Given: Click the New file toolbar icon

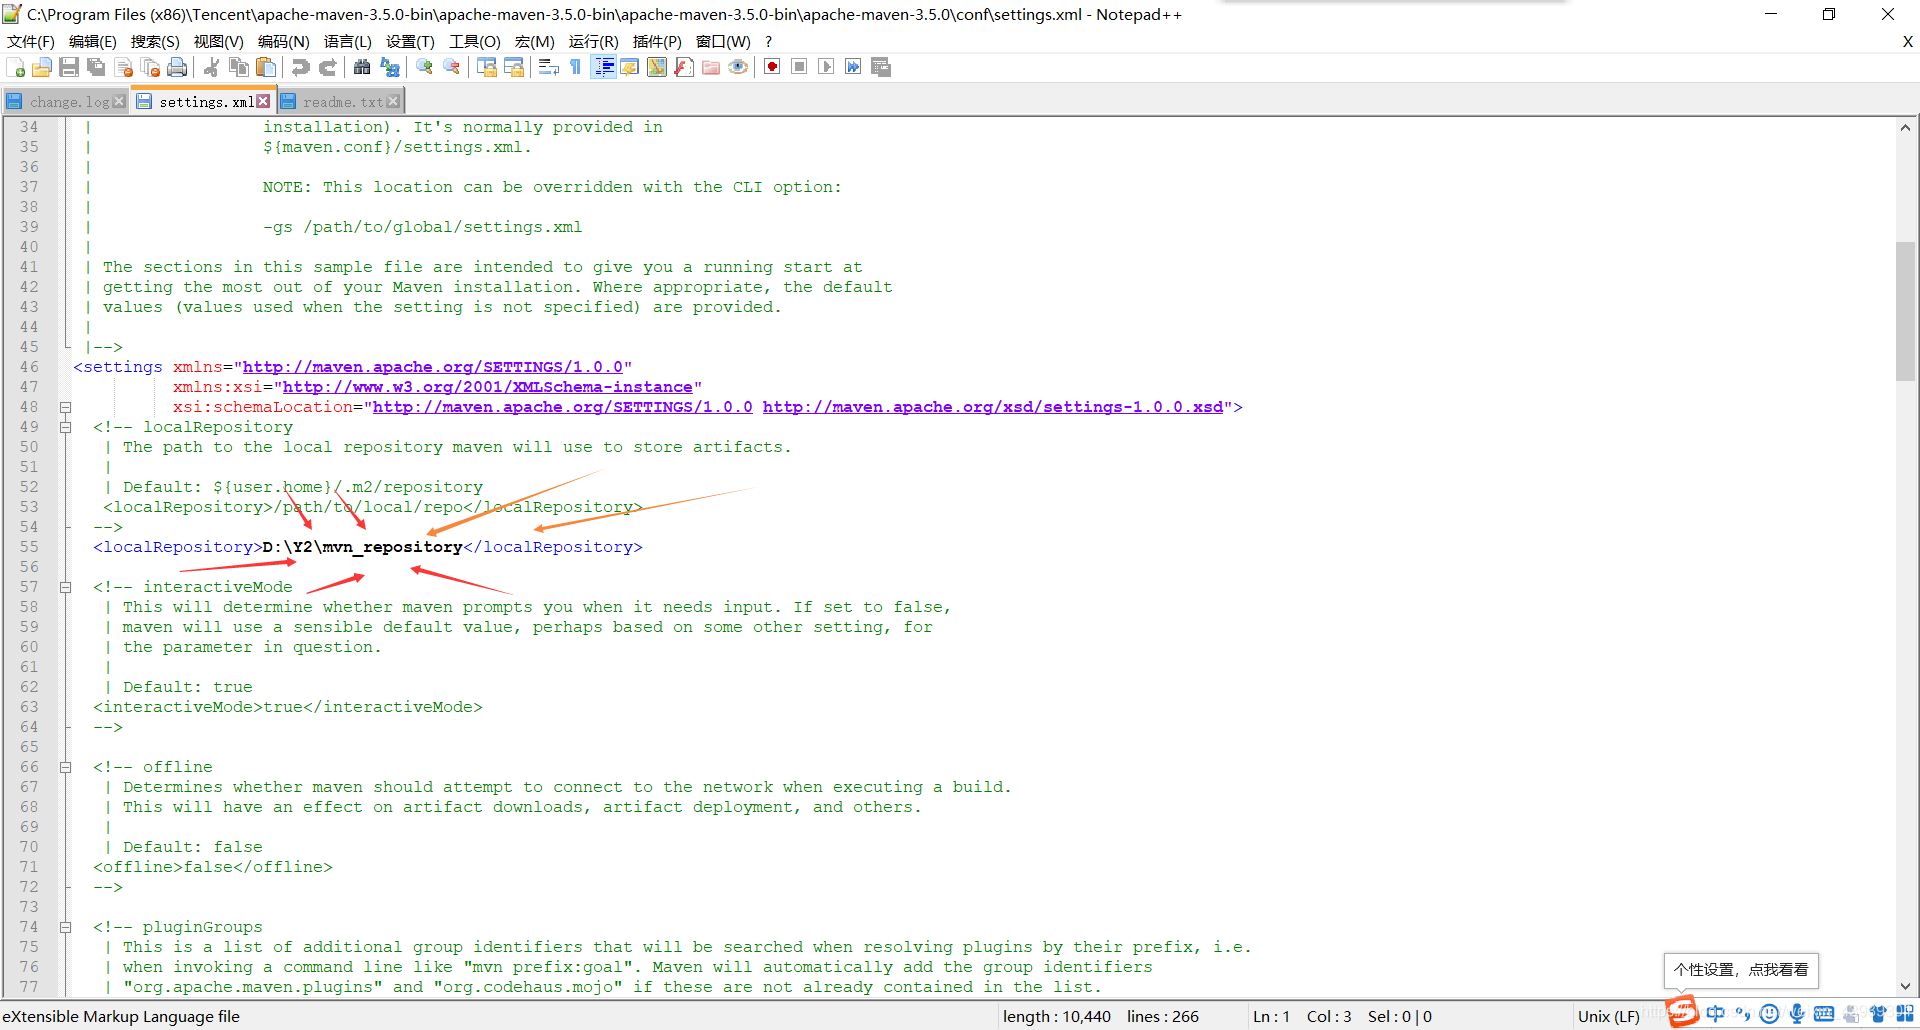Looking at the screenshot, I should [x=16, y=67].
